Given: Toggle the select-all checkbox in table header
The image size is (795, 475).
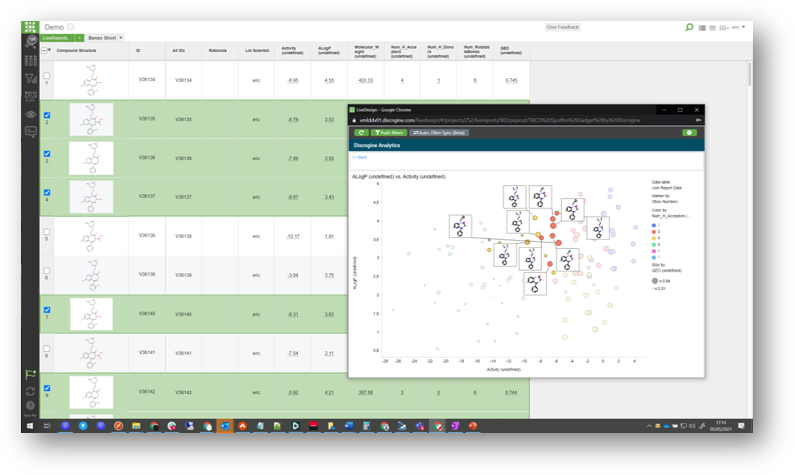Looking at the screenshot, I should point(44,51).
